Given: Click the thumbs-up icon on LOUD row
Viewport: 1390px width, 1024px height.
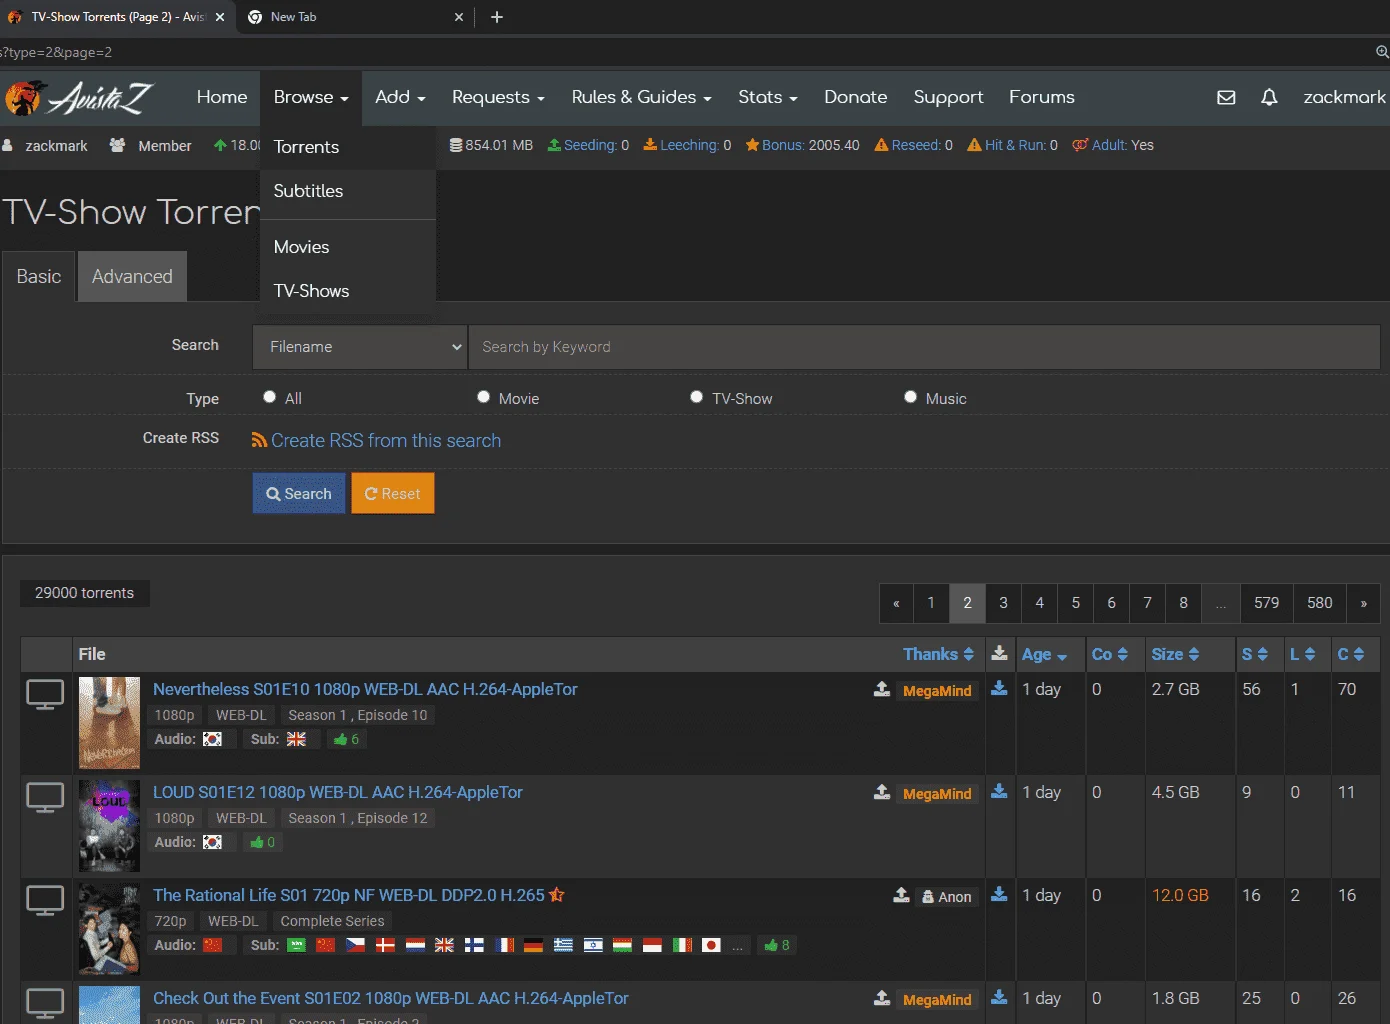Looking at the screenshot, I should 257,842.
